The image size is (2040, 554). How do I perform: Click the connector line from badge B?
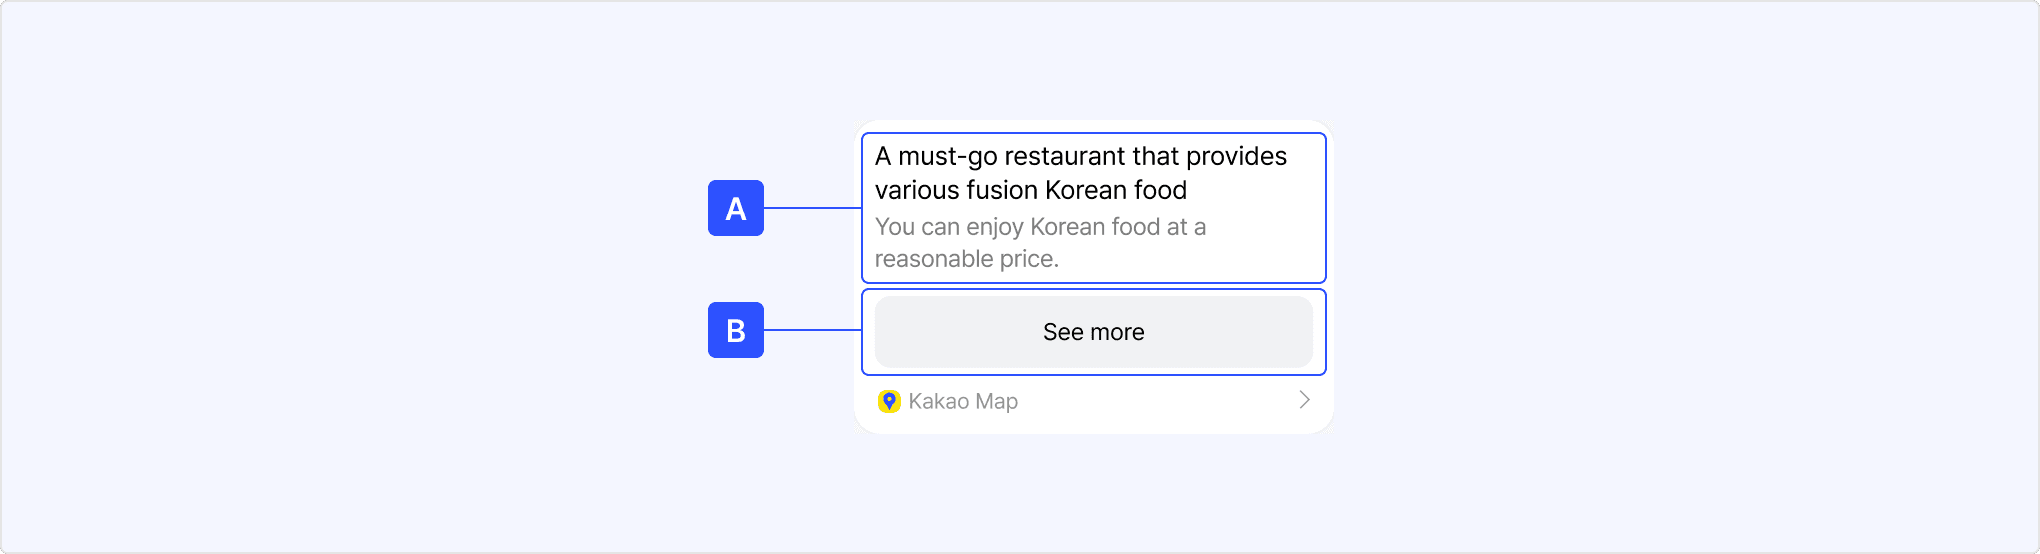pyautogui.click(x=812, y=330)
